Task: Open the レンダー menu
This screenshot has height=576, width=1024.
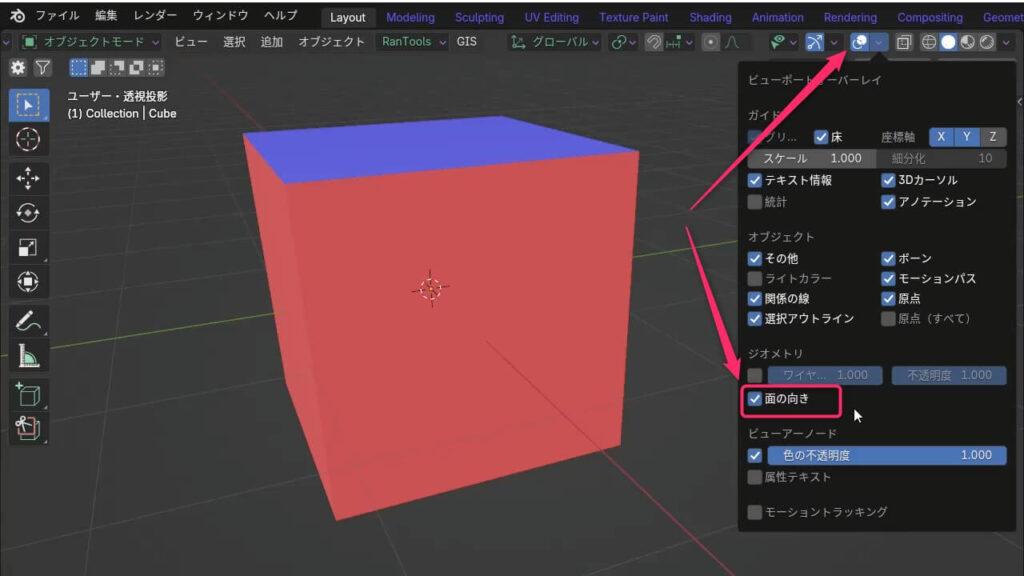Action: tap(155, 16)
